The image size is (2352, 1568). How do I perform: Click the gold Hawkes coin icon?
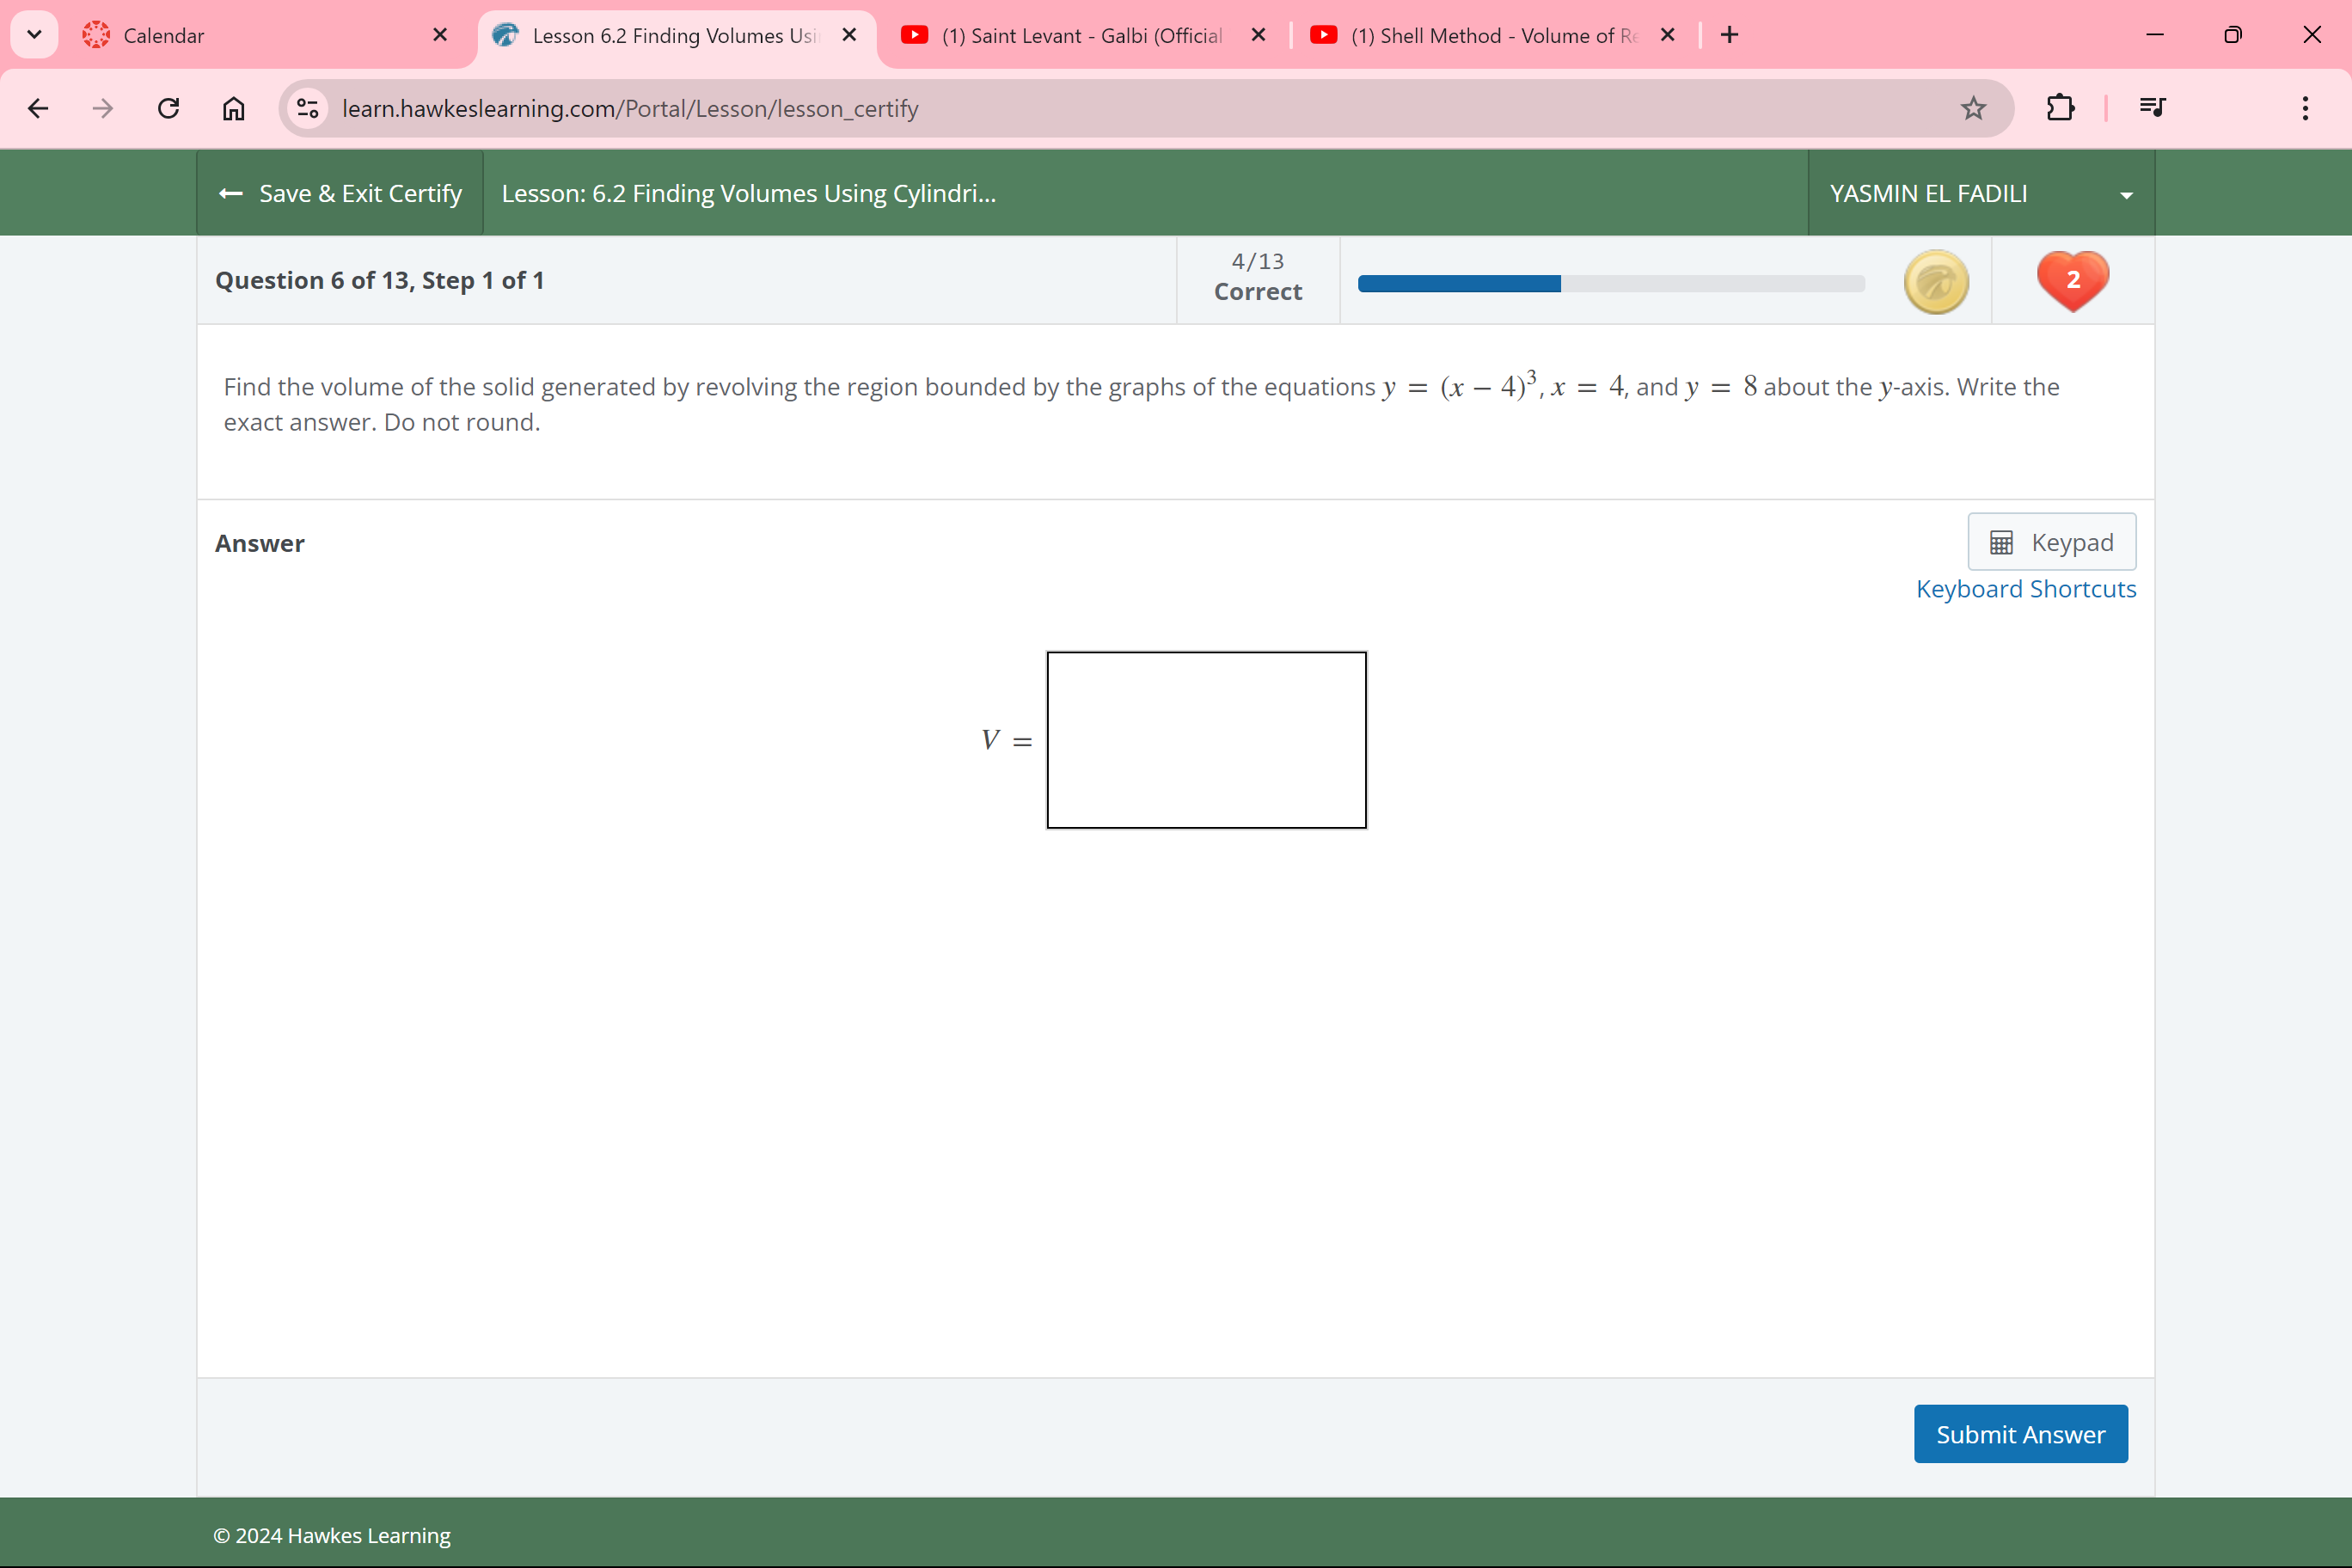[x=1936, y=282]
